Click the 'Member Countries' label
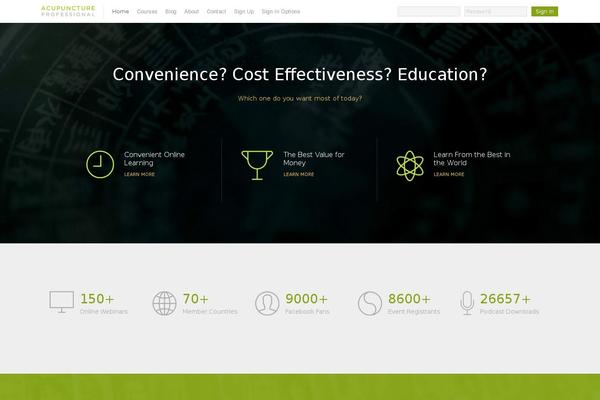Viewport: 600px width, 400px height. click(210, 312)
